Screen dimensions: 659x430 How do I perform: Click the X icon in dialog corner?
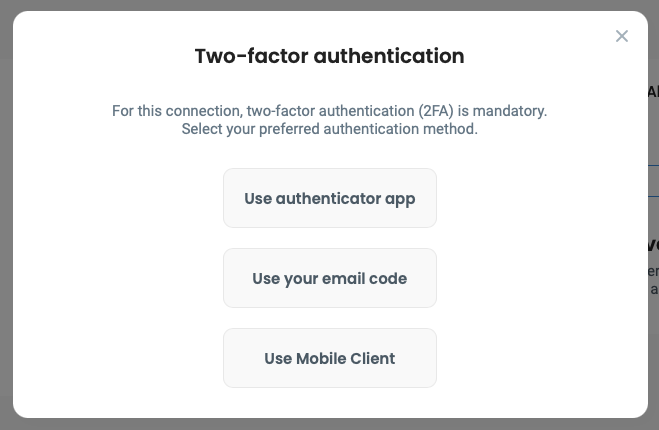[622, 37]
